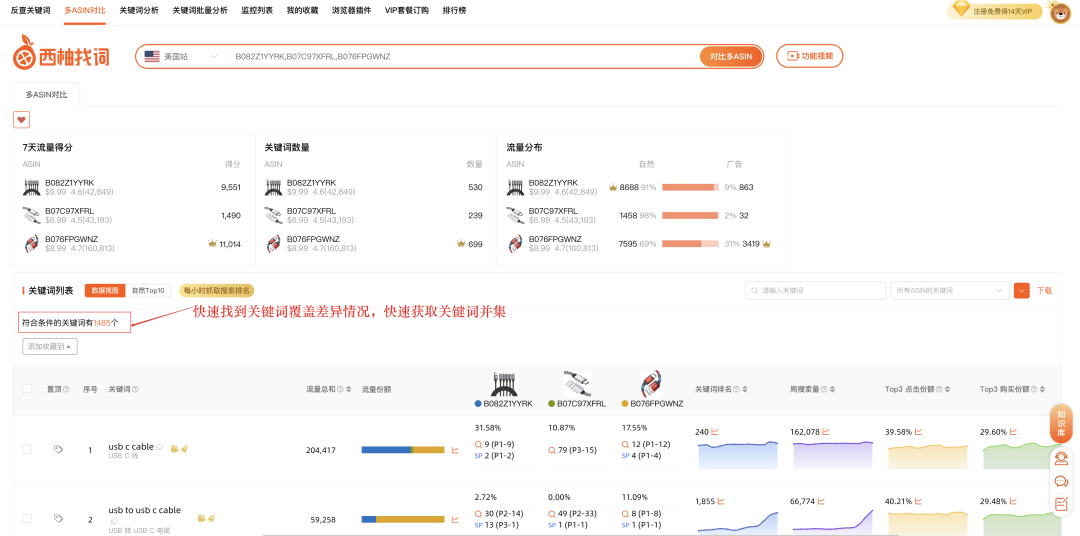
Task: Open the feedback note icon in side panel
Action: (1061, 504)
